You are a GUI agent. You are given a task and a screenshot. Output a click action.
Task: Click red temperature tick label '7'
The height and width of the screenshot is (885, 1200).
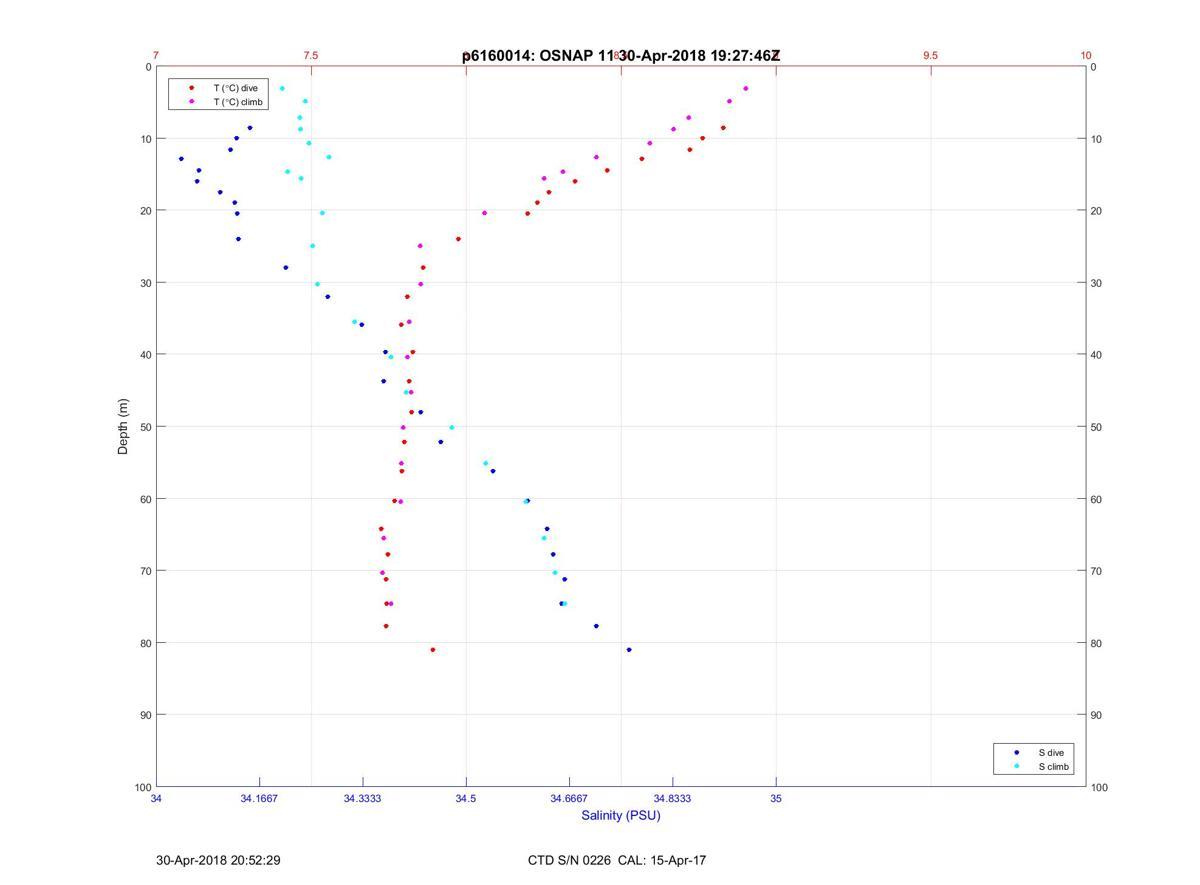pos(156,55)
